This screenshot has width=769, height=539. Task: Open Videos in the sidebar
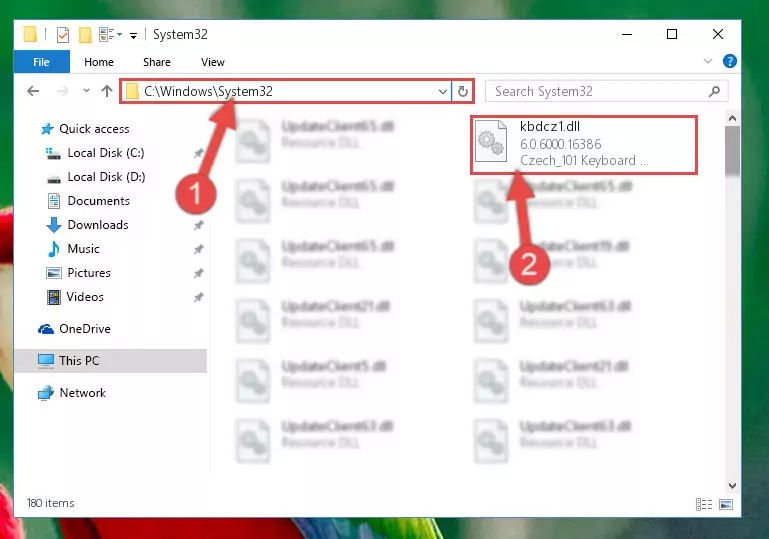tap(85, 297)
